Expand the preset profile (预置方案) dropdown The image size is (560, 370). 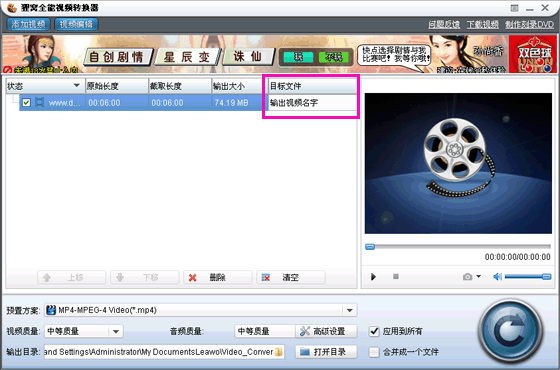pos(350,310)
